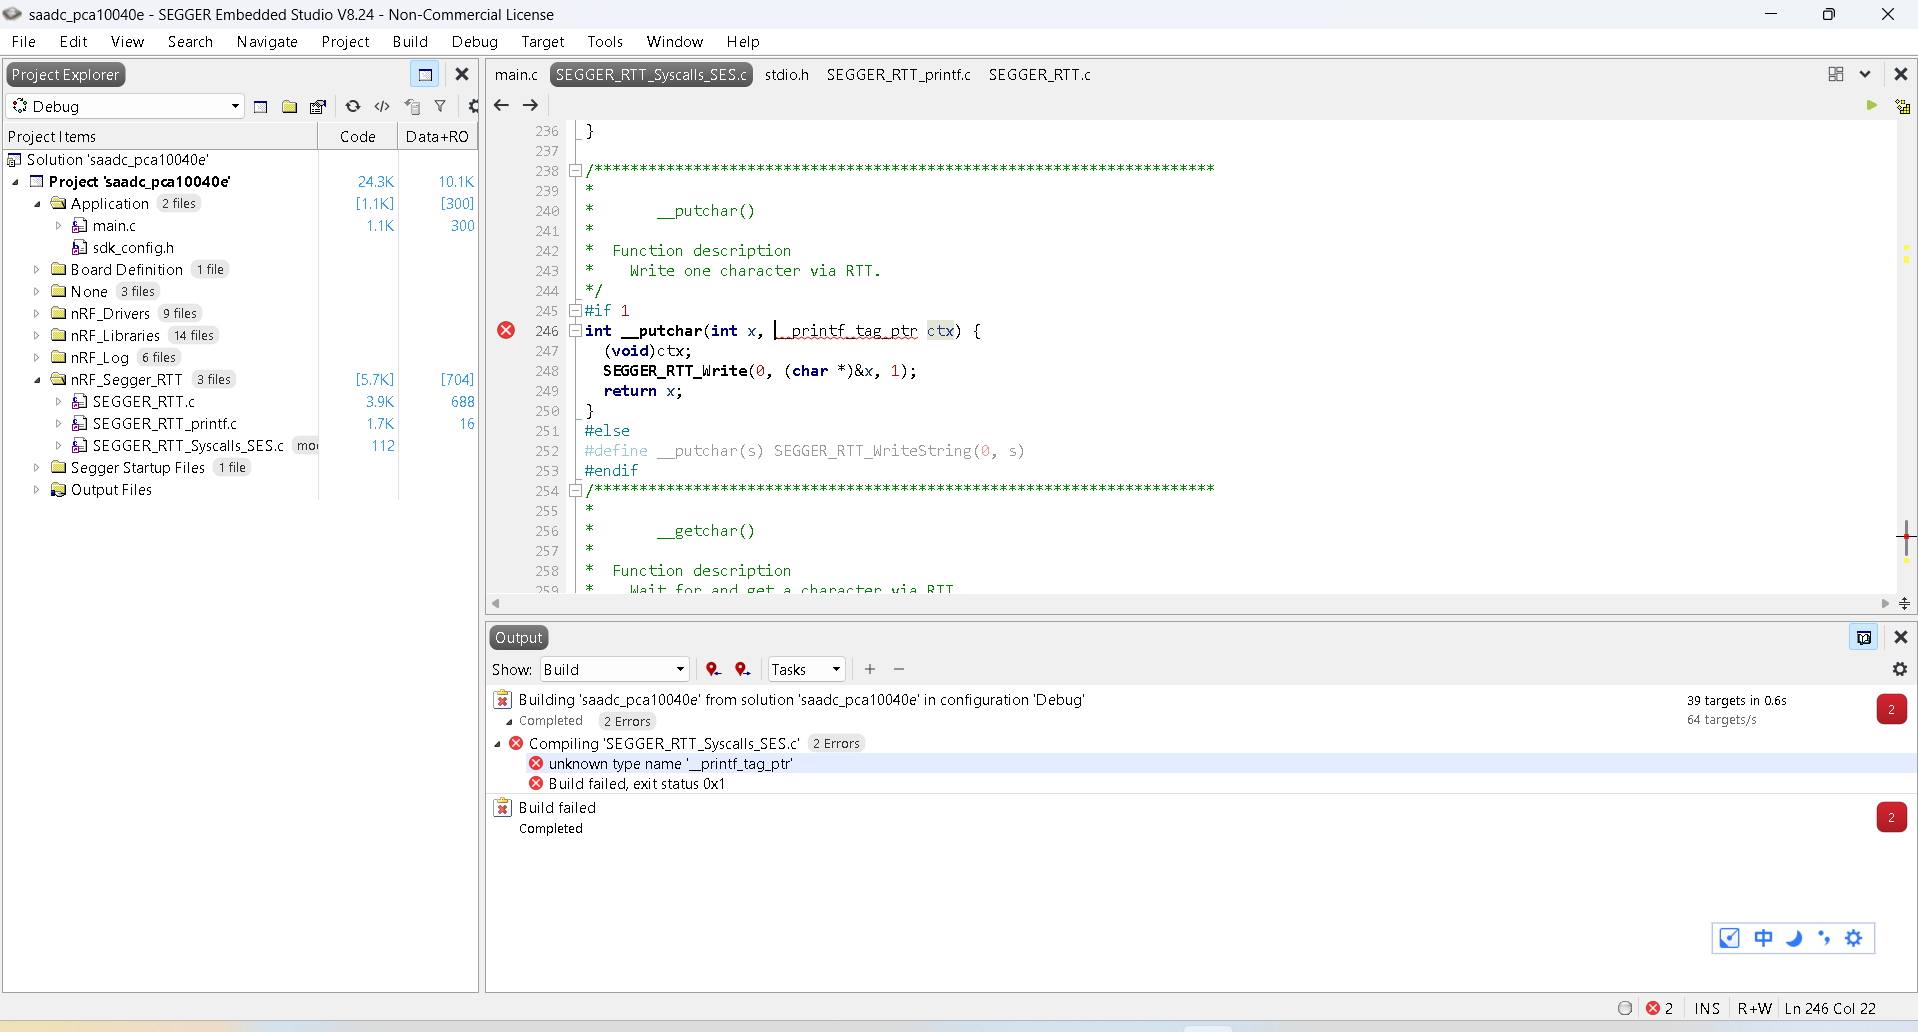Switch to the SEGGER_RTT_printf.c editor tab
Viewport: 1918px width, 1032px height.
pyautogui.click(x=899, y=74)
